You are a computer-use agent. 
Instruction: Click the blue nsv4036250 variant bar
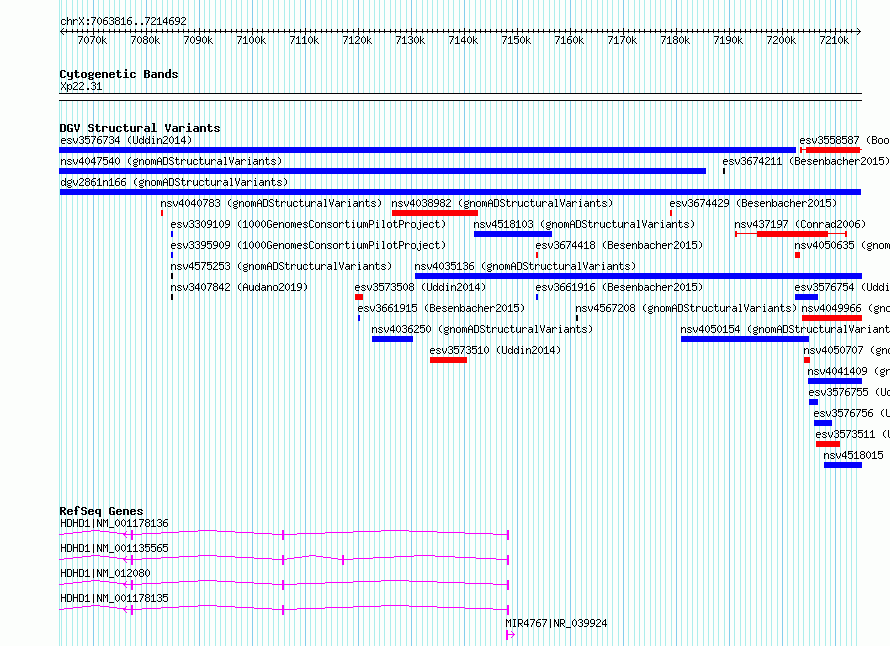[x=392, y=339]
